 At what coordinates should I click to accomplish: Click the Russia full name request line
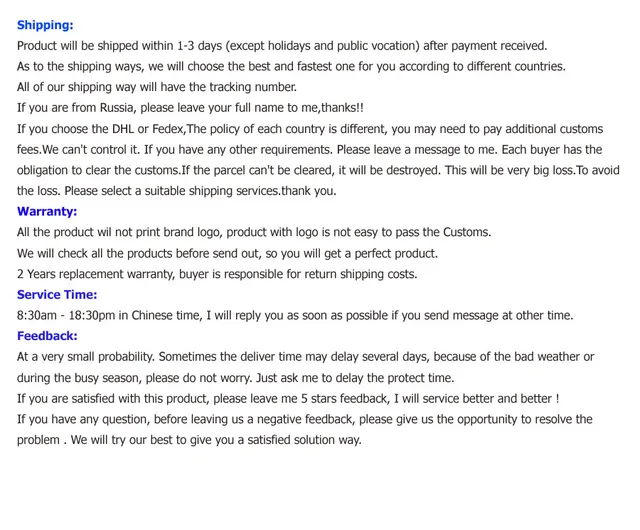(x=190, y=108)
